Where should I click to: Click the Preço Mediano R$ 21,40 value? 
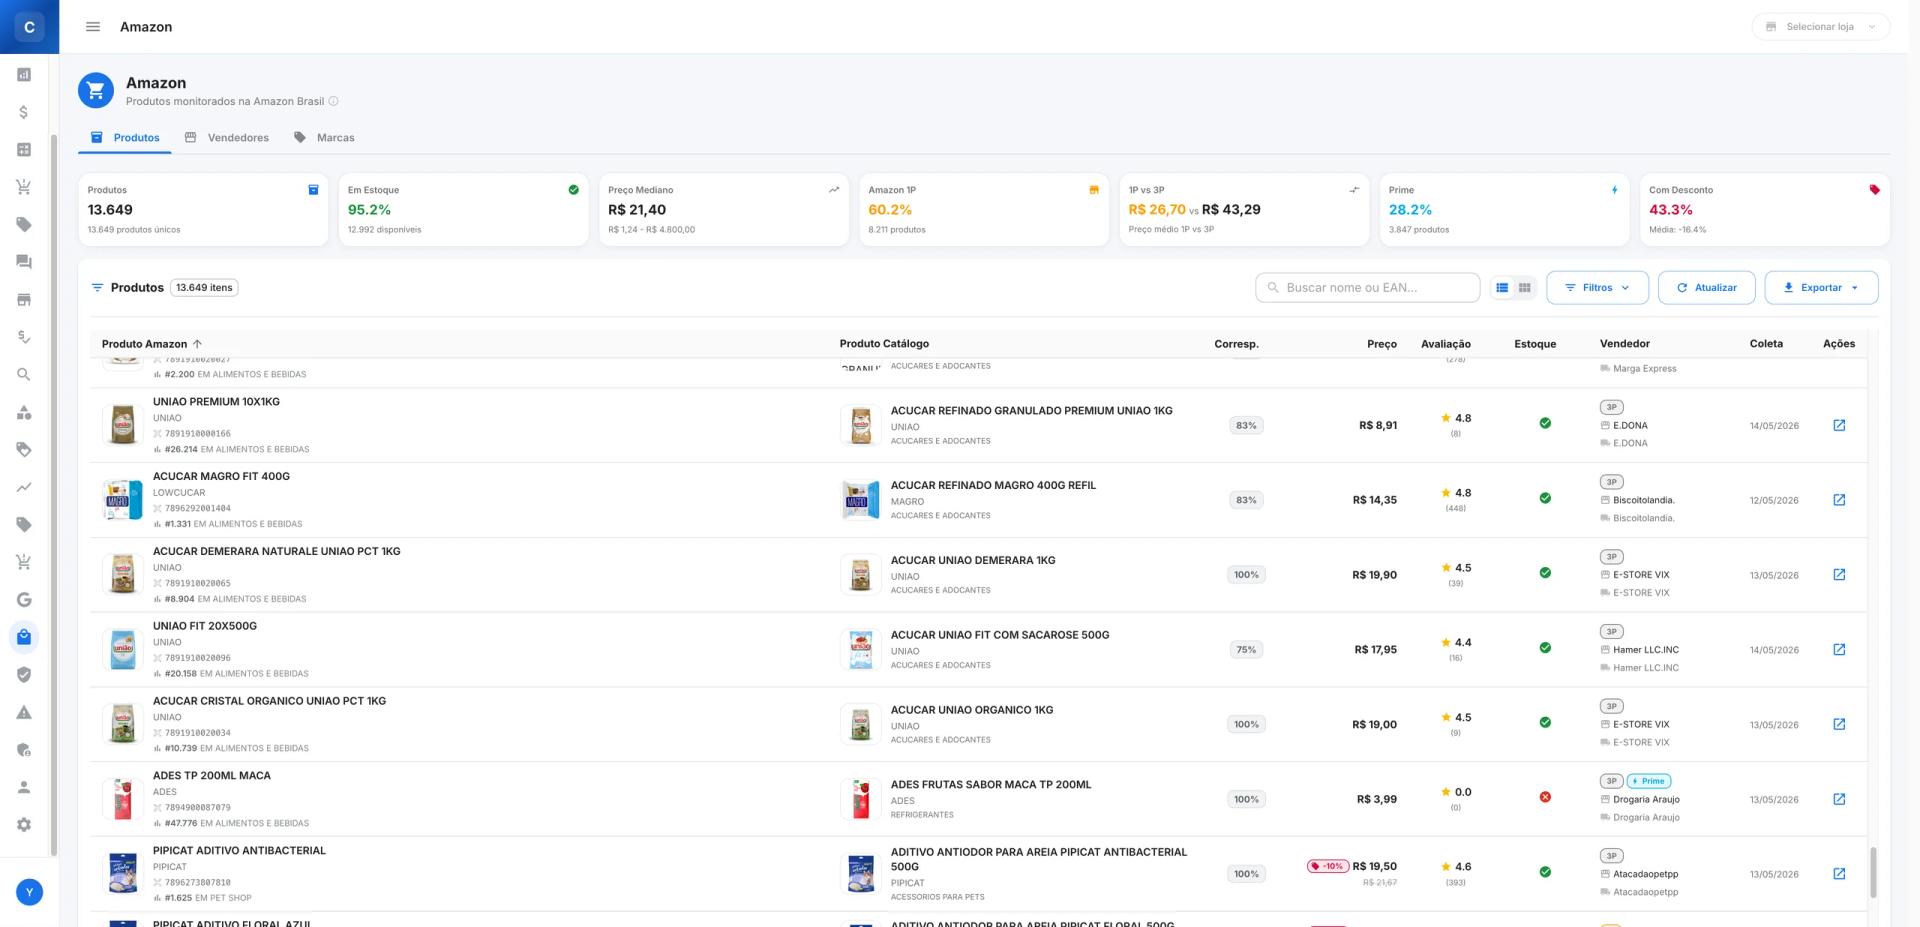click(636, 210)
